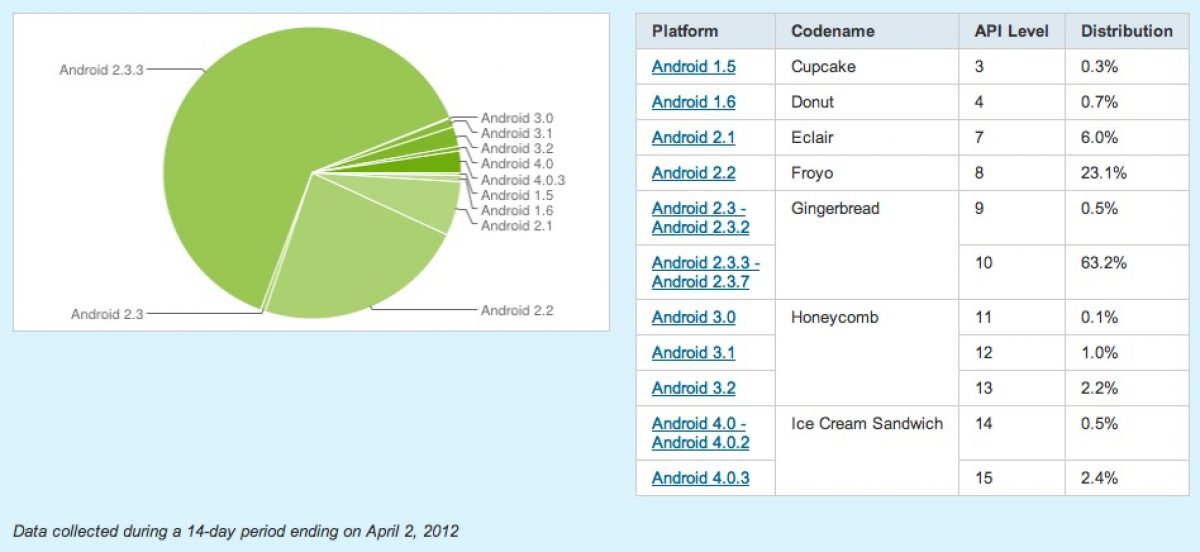This screenshot has height=552, width=1200.
Task: Click the Android 2.3 label beside pie chart
Action: 107,314
